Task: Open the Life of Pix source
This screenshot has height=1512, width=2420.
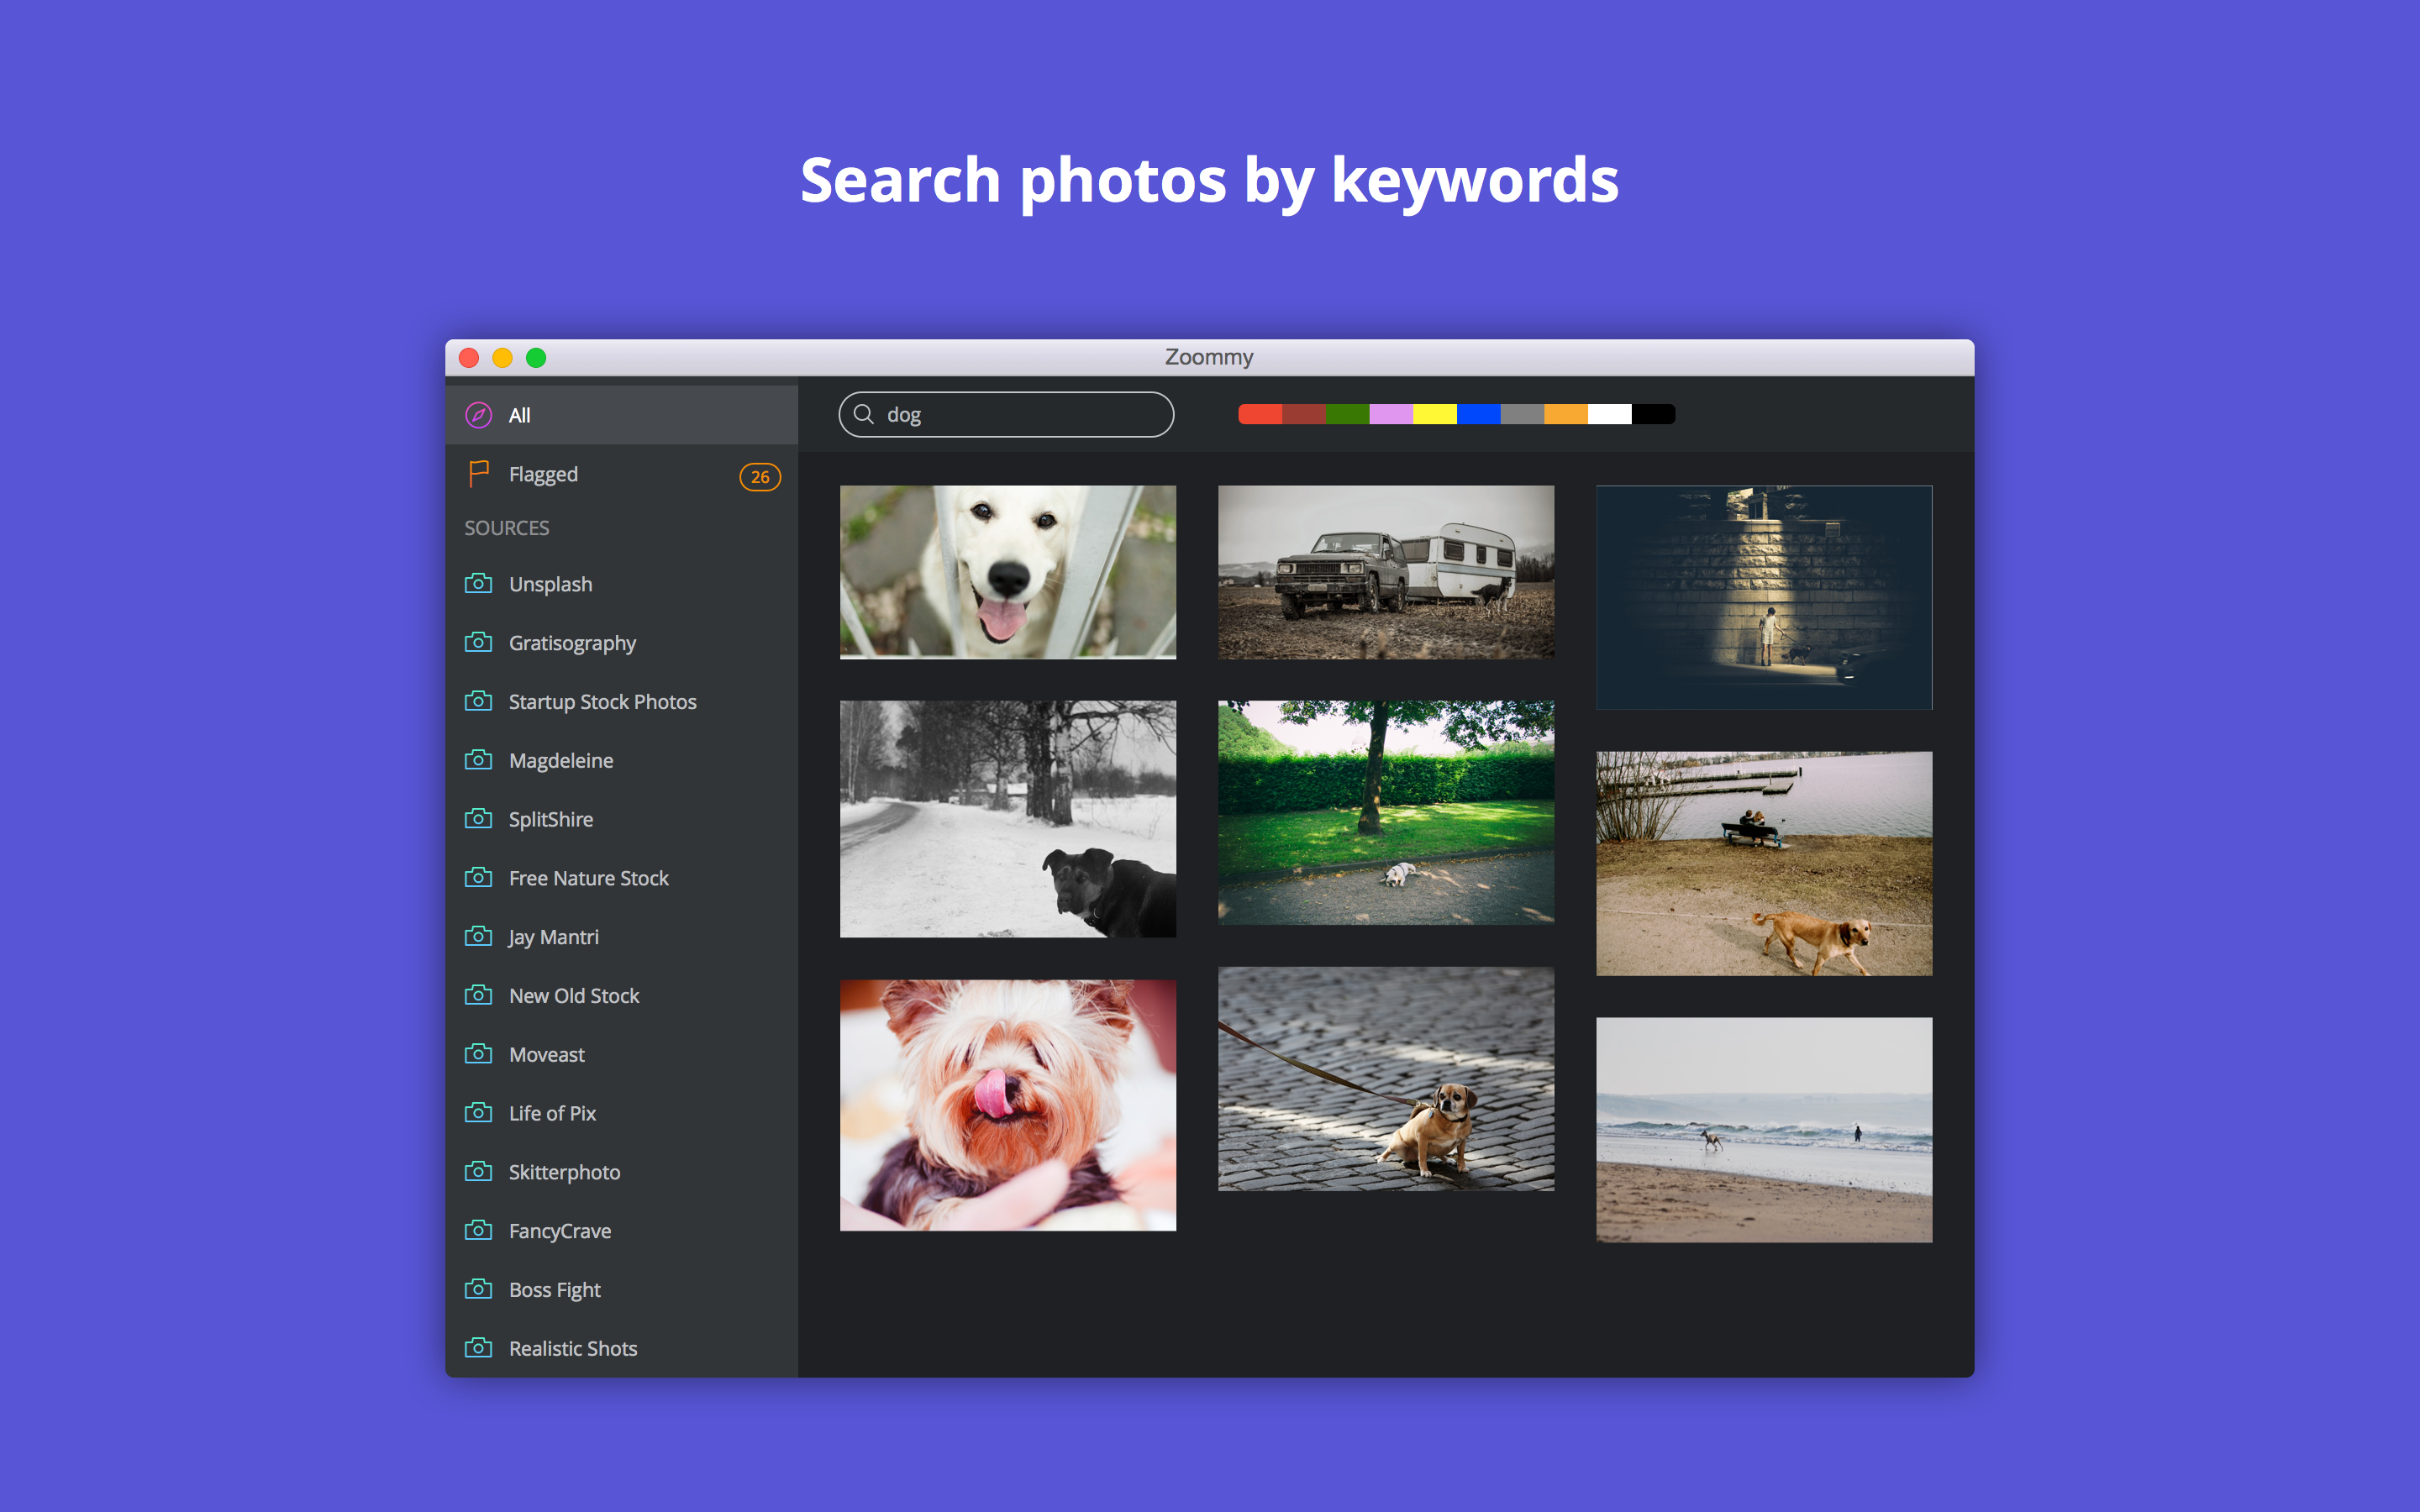Action: (x=552, y=1113)
